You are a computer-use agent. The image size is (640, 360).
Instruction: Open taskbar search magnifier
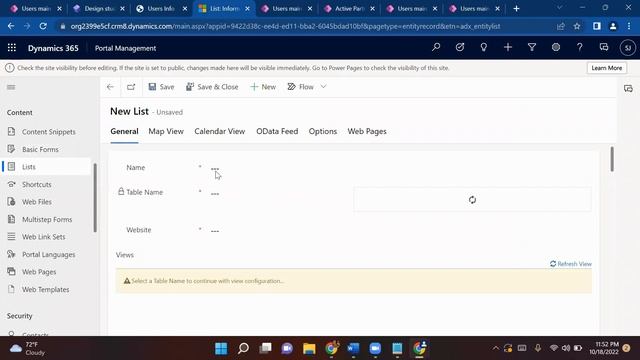tap(243, 348)
